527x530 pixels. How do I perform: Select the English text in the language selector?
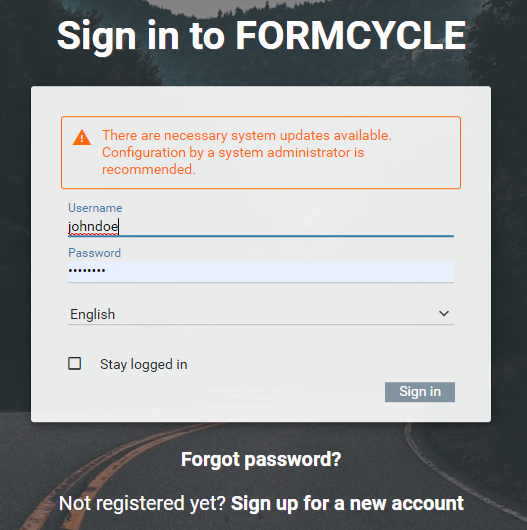[x=92, y=314]
